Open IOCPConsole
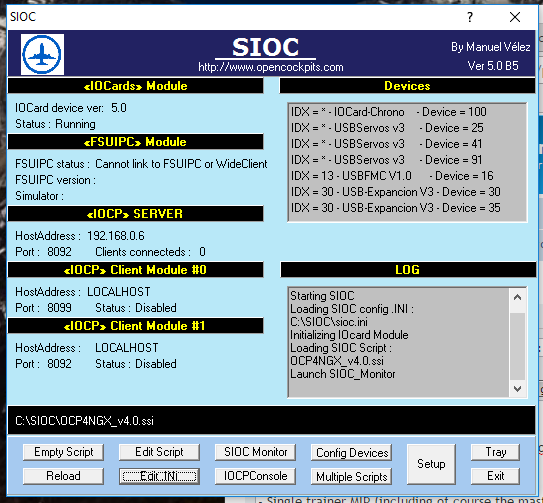The image size is (543, 503). coord(255,476)
